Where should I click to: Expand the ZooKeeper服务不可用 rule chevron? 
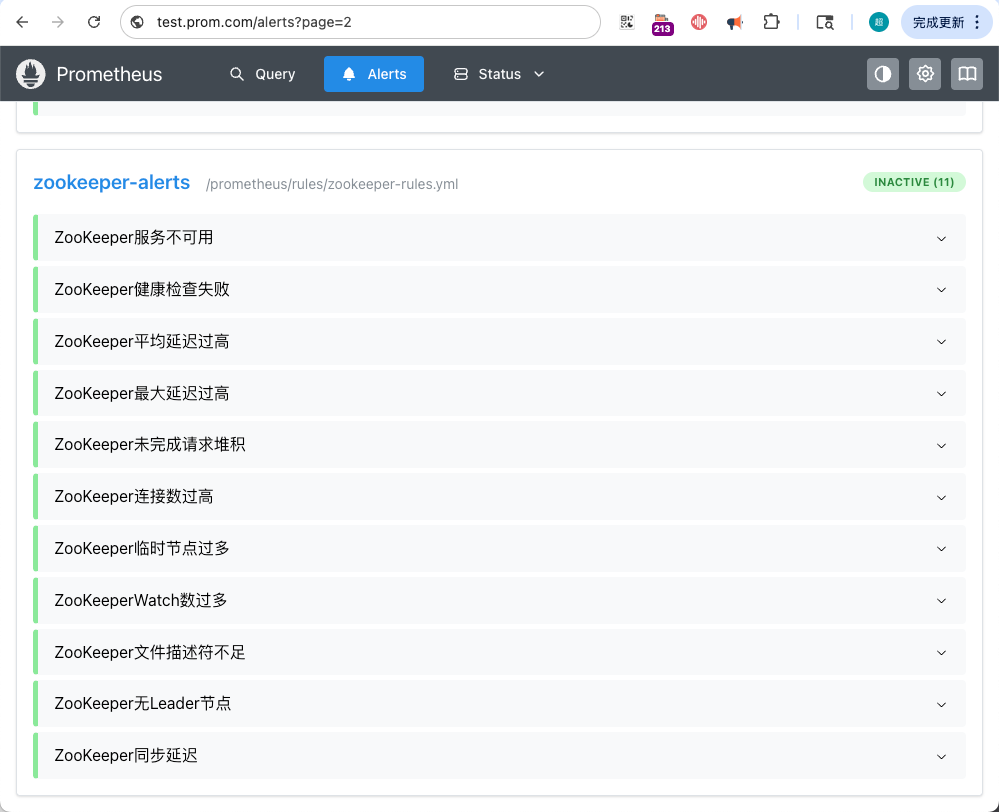tap(941, 238)
